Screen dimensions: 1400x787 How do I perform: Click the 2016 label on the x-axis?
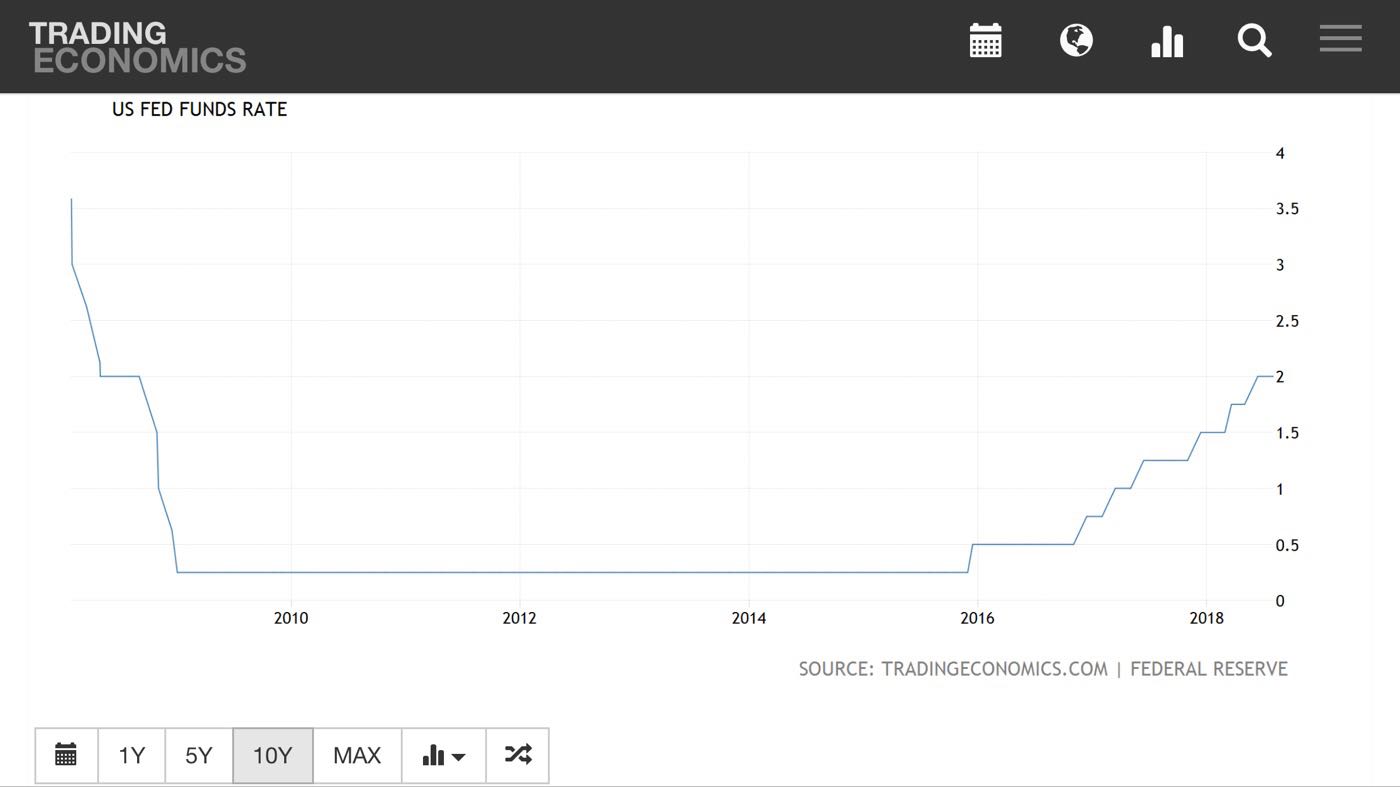(977, 618)
